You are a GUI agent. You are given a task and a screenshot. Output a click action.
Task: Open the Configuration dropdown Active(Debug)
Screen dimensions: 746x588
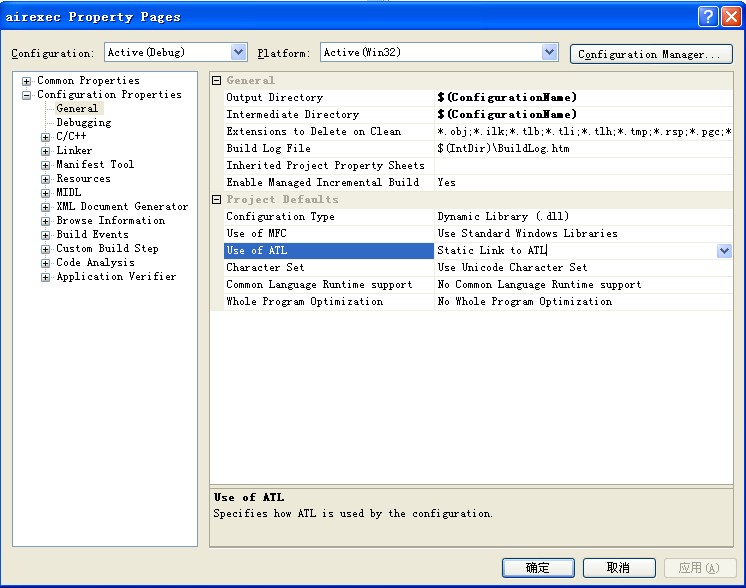238,52
